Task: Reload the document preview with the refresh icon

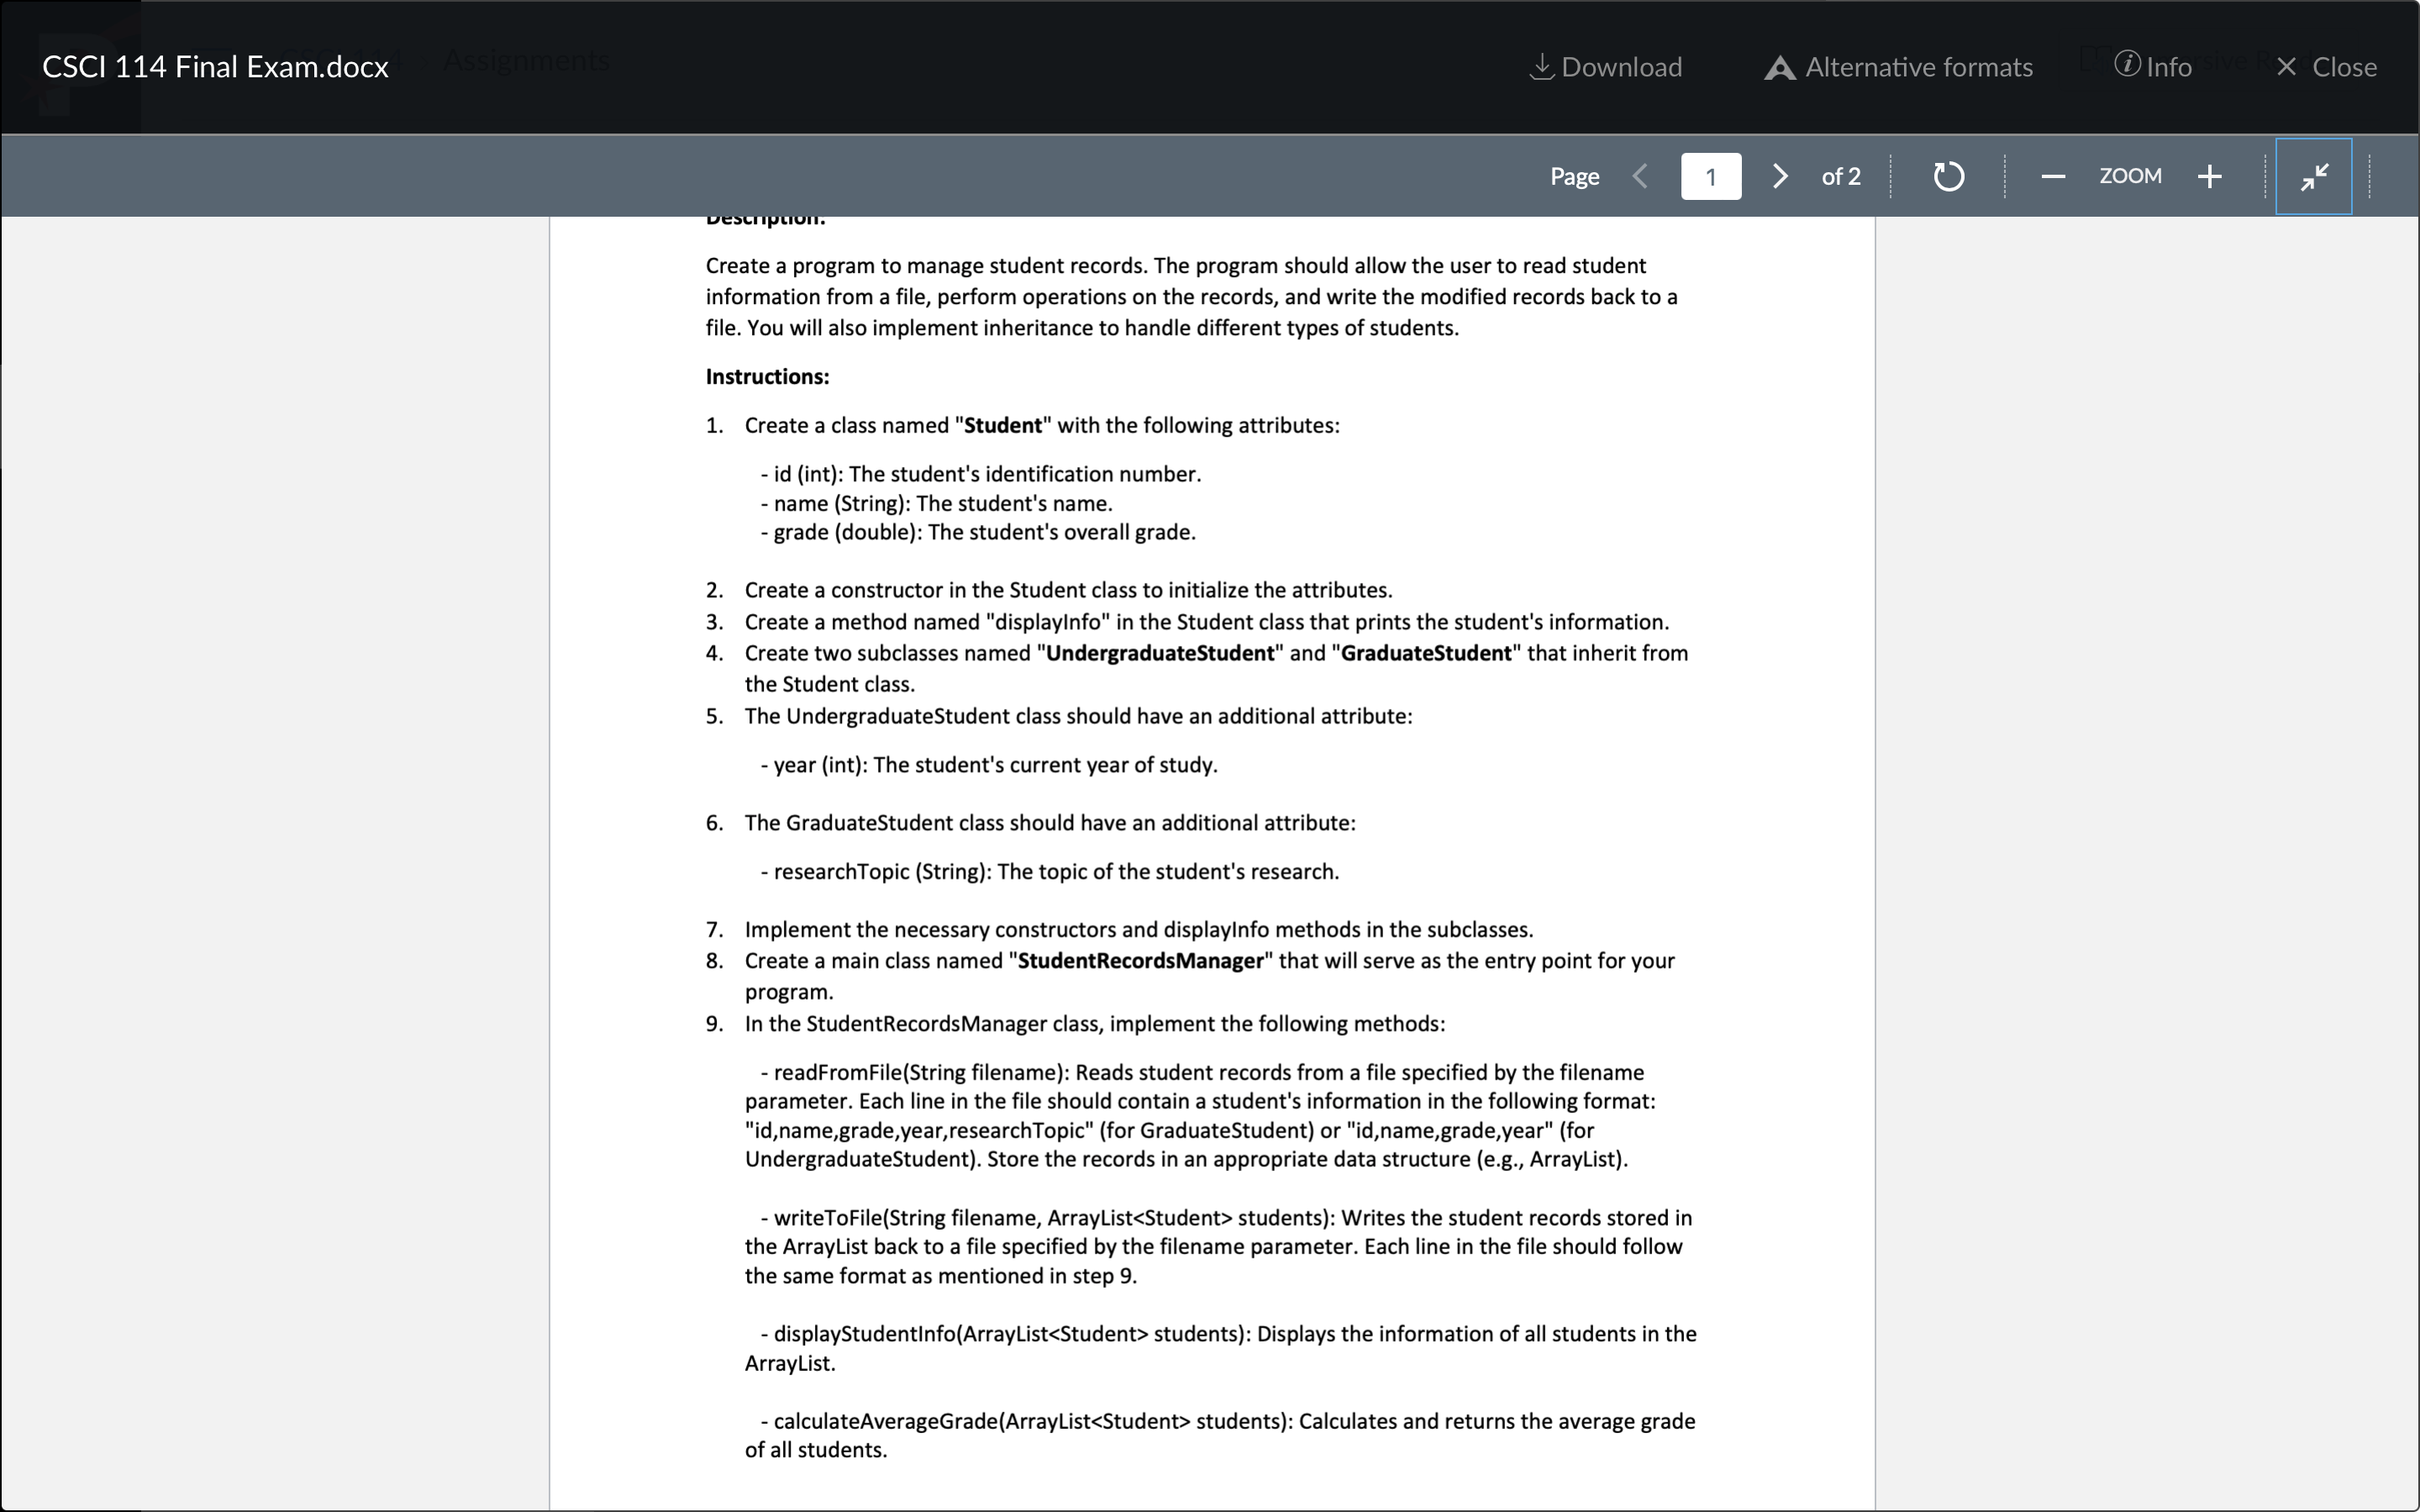Action: coord(1947,176)
